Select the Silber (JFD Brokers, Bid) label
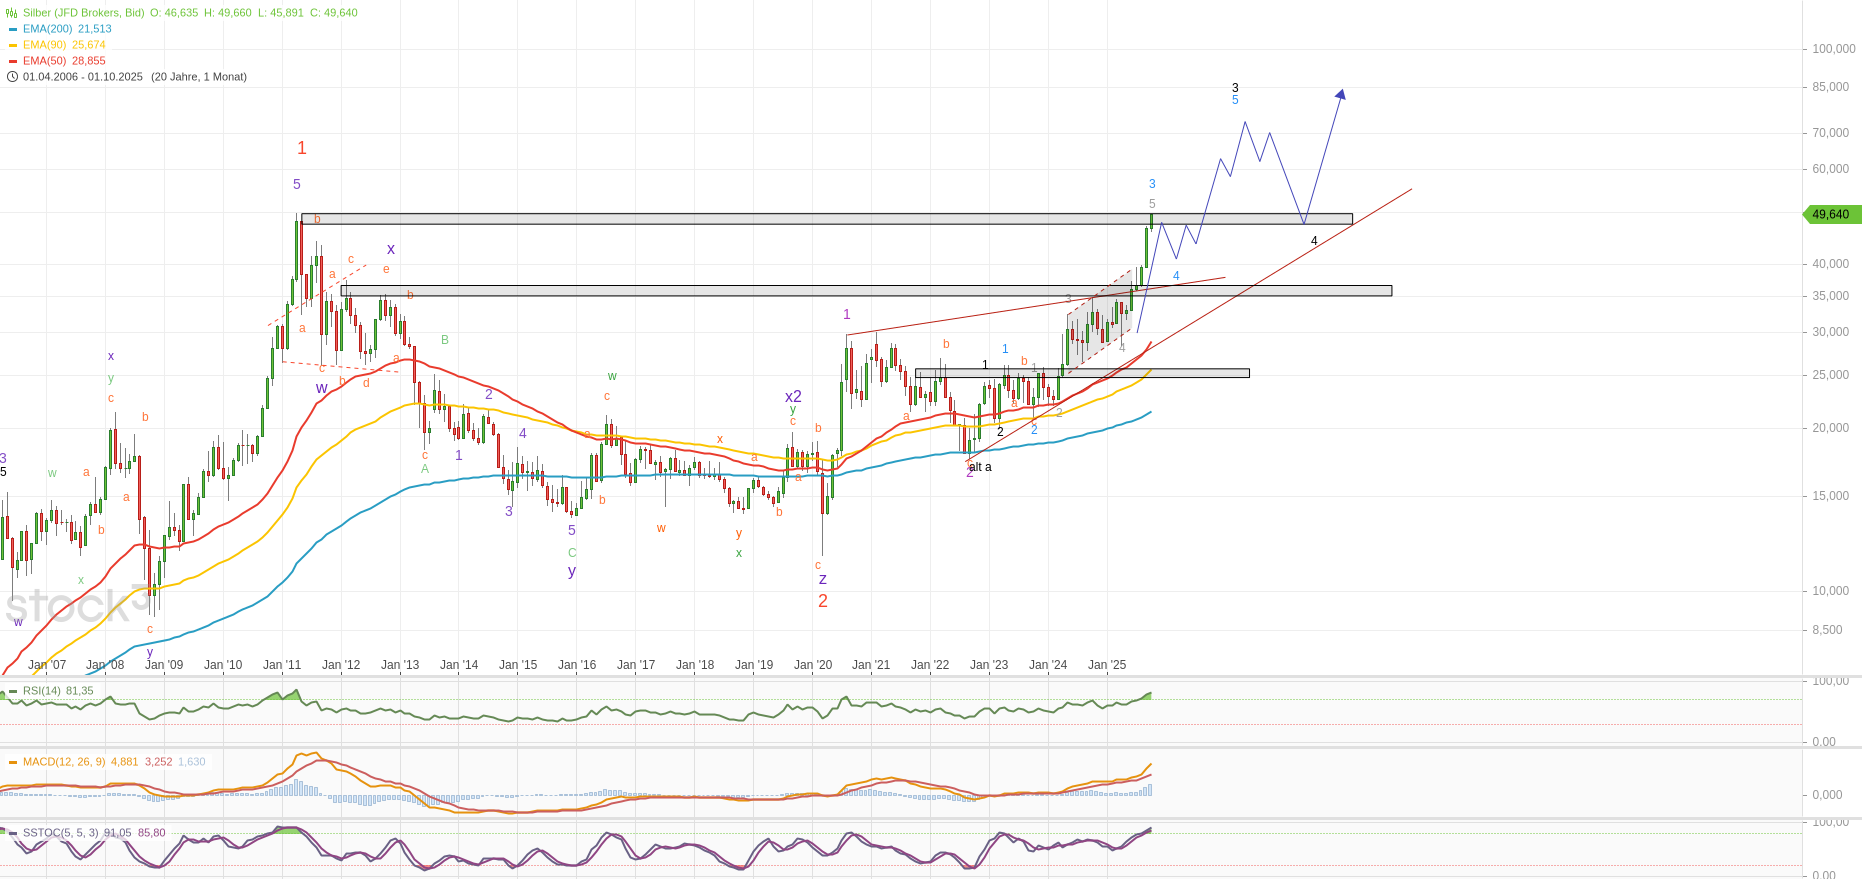This screenshot has width=1862, height=879. coord(83,13)
